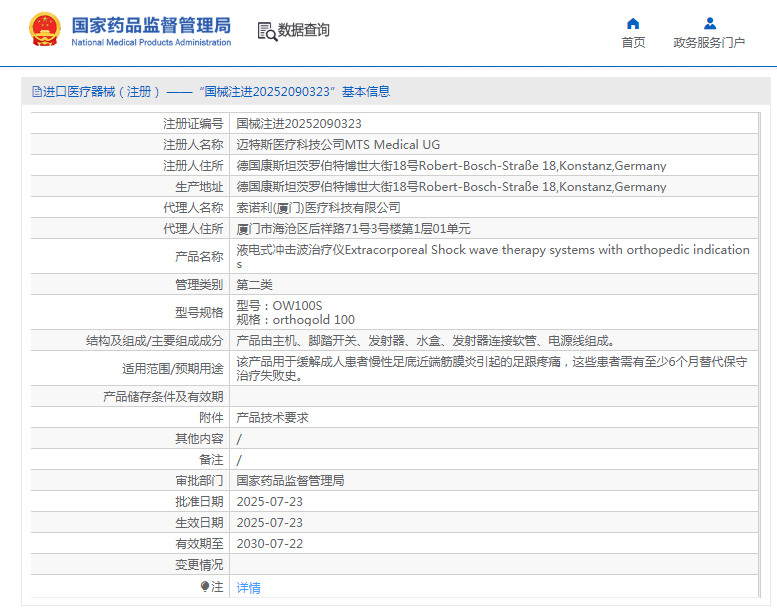Select 液电式冲击波治疗仪 product name

point(493,256)
